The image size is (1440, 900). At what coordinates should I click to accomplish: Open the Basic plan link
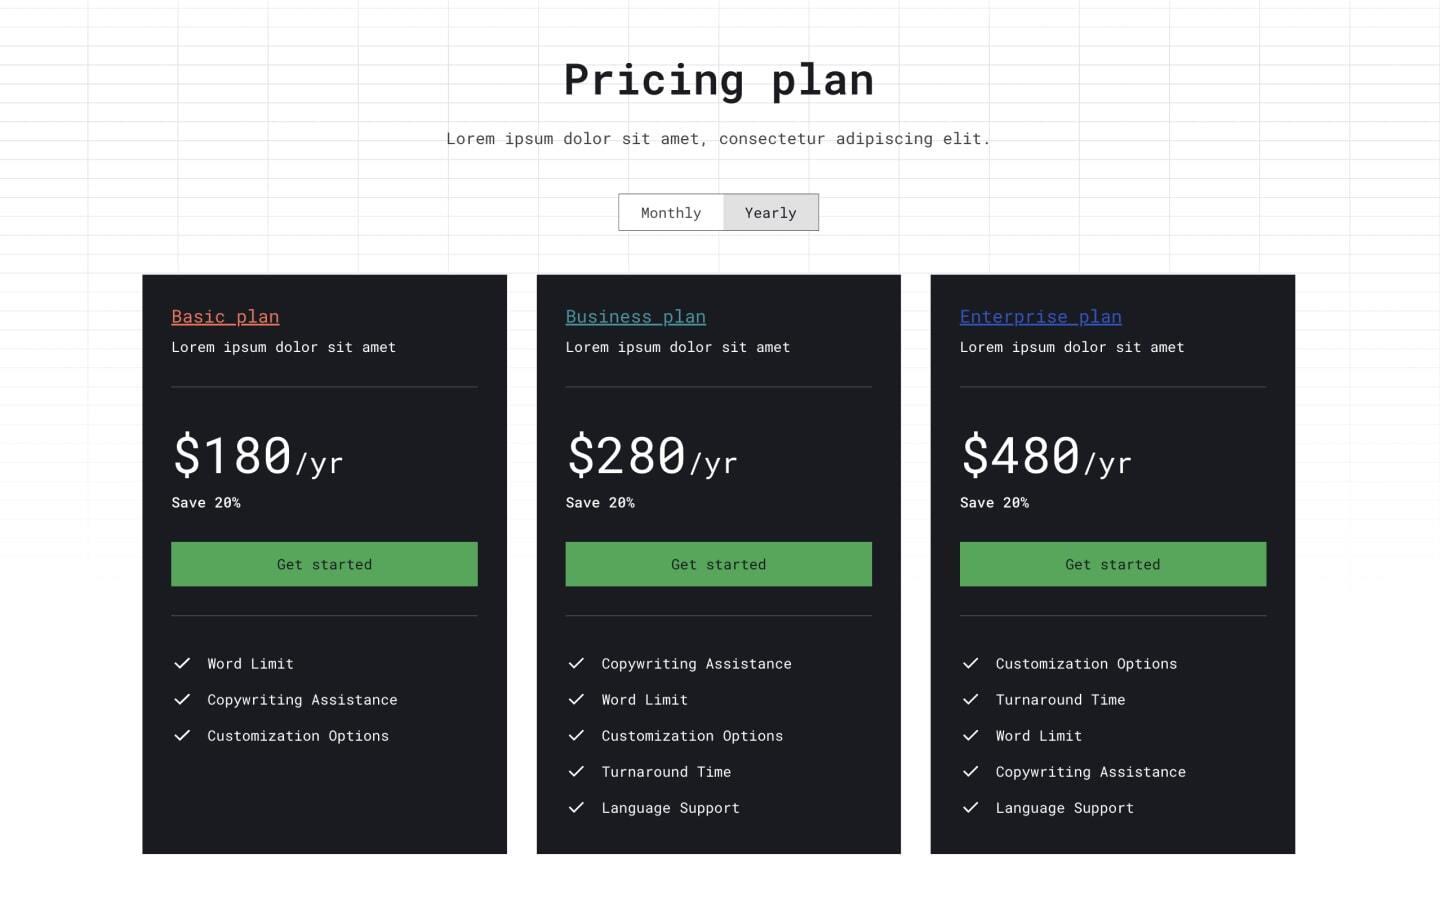(x=225, y=317)
